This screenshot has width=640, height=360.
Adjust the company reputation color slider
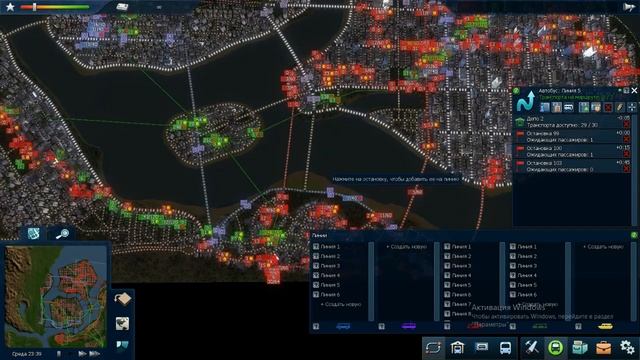tap(55, 7)
